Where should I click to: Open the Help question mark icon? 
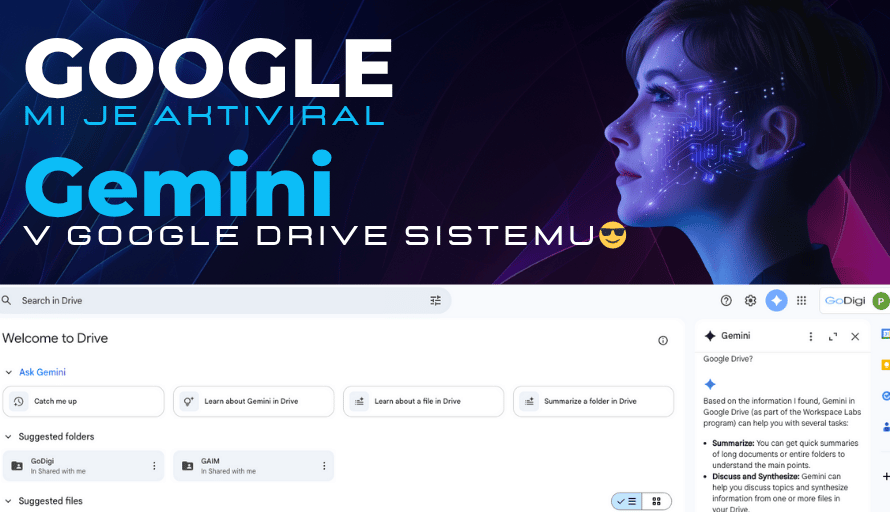coord(726,300)
